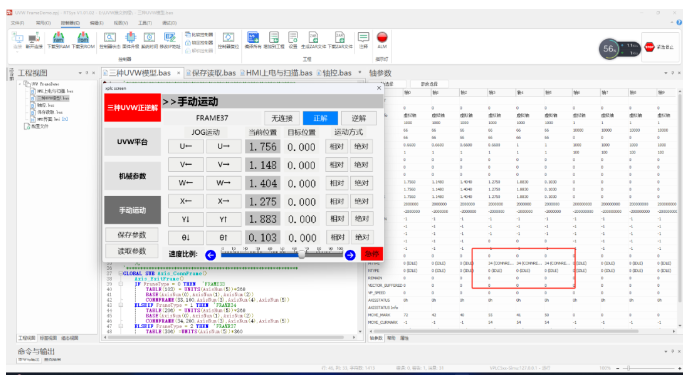Close the xplc screen dialog
The image size is (691, 383).
pos(379,88)
